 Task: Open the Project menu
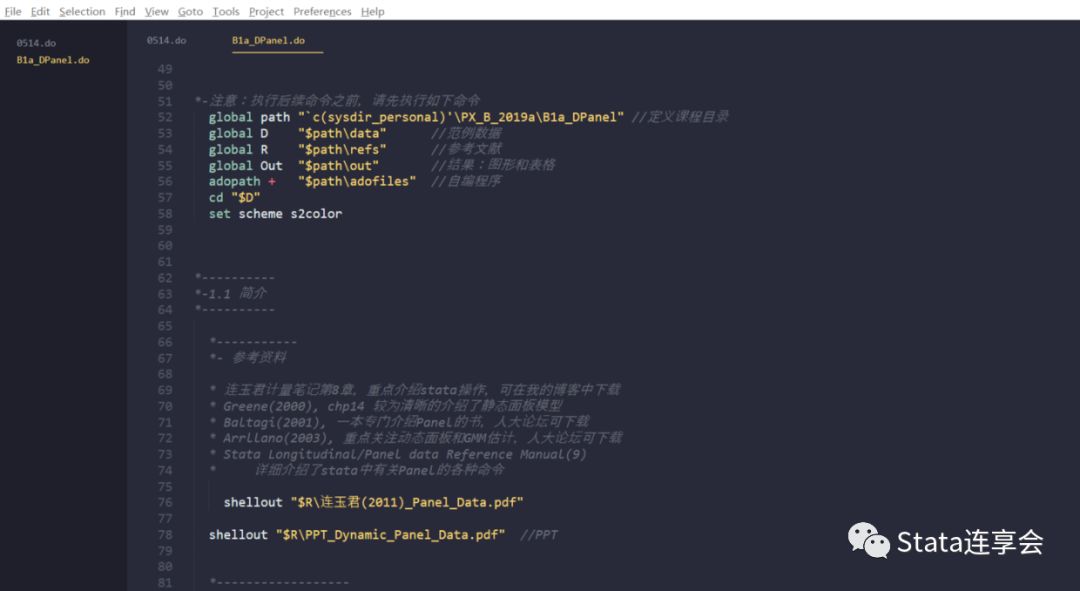[x=265, y=11]
